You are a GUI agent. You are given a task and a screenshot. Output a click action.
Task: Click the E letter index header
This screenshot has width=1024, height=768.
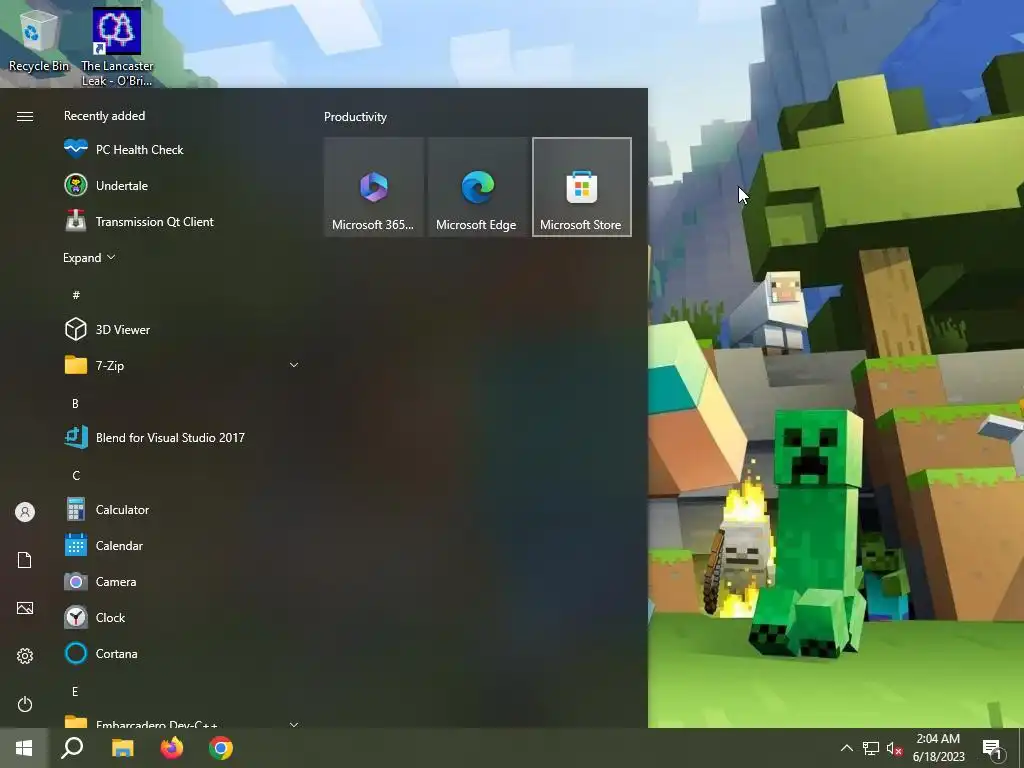[x=75, y=692]
